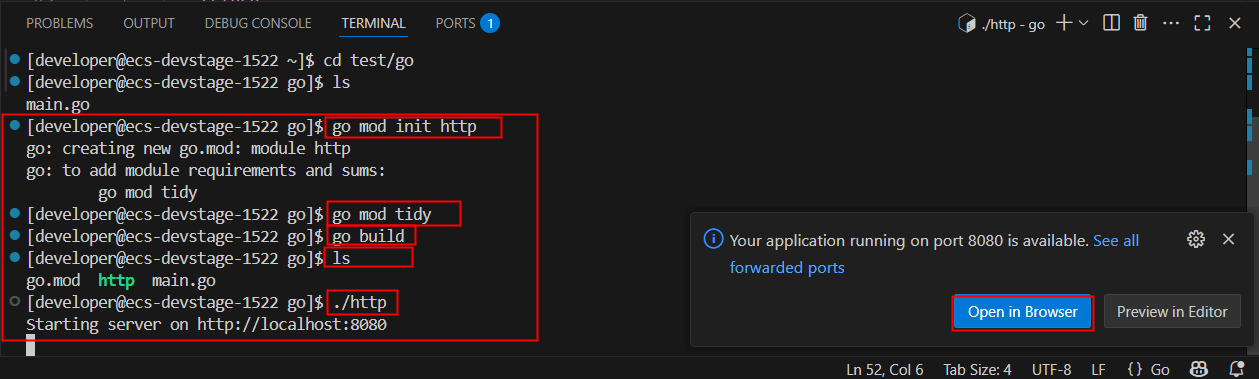
Task: Click Preview in Editor button
Action: (x=1171, y=312)
